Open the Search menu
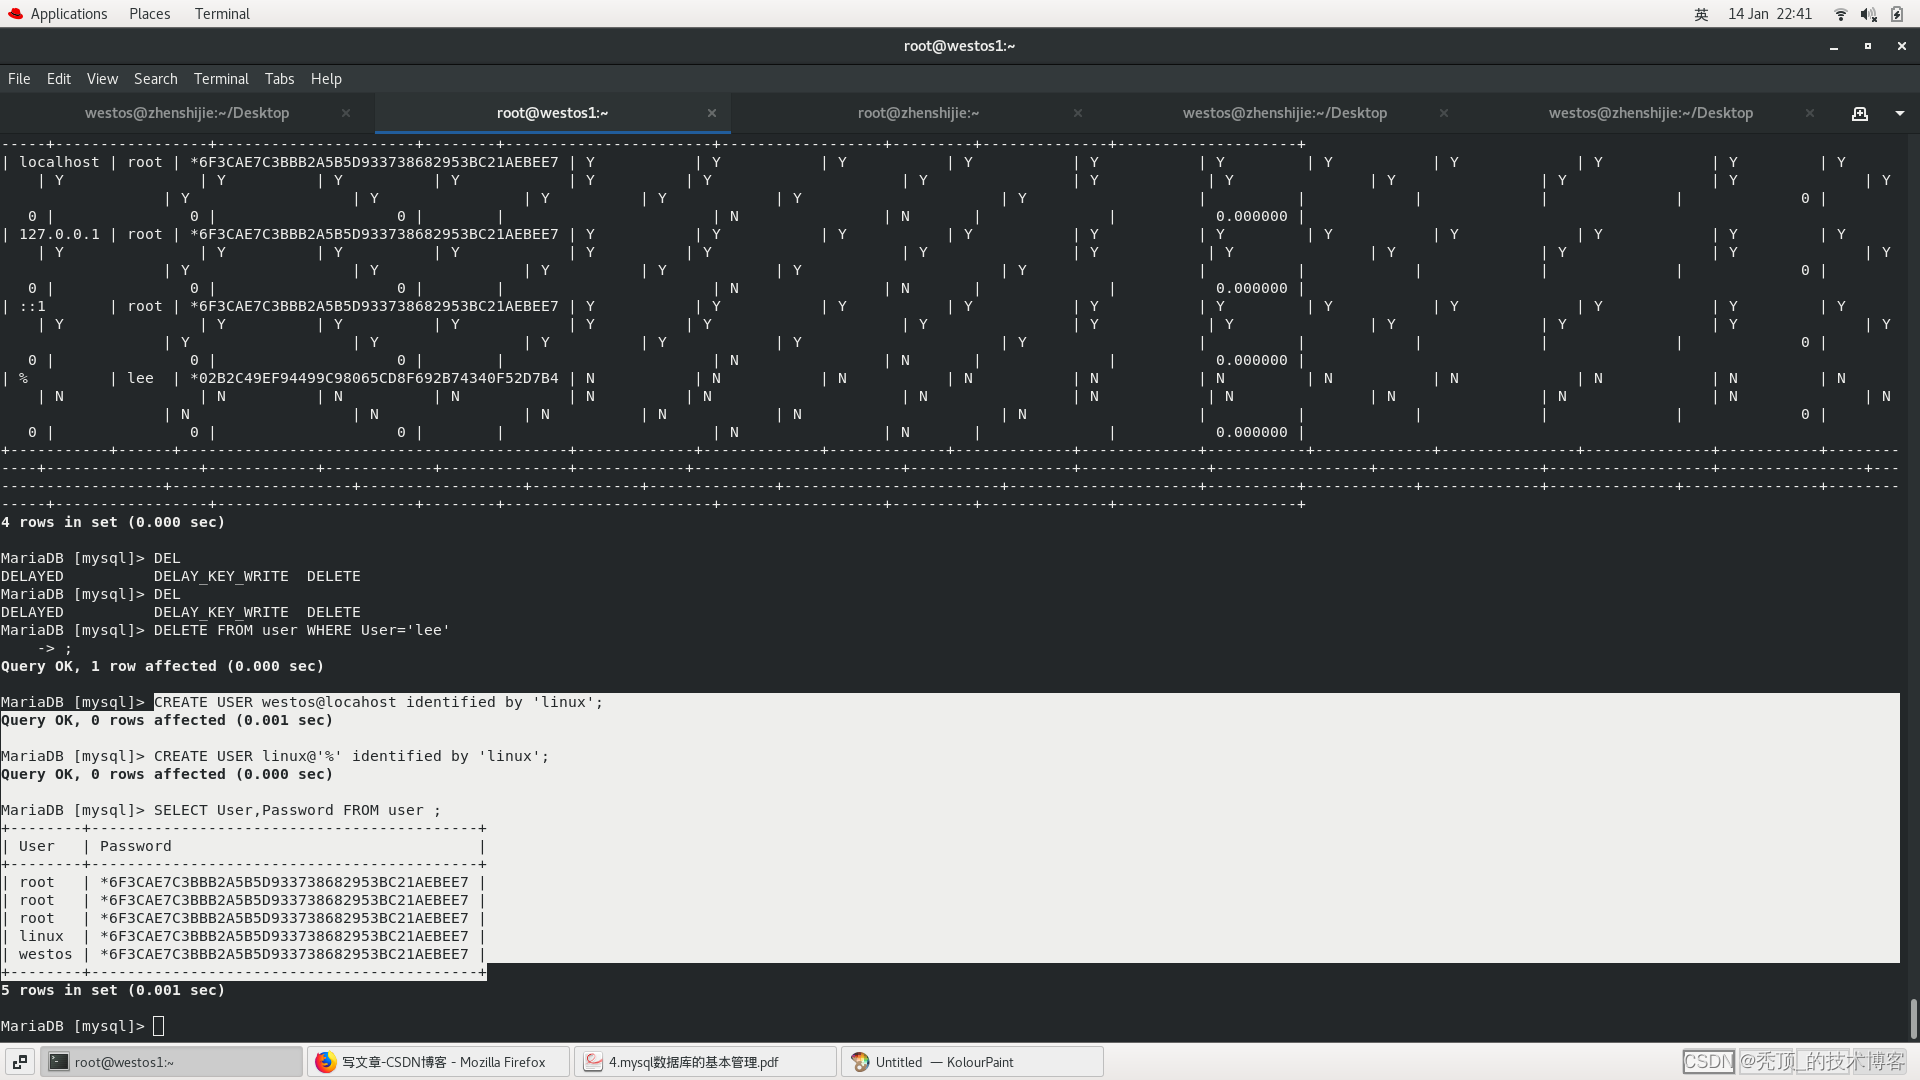The width and height of the screenshot is (1920, 1080). [x=155, y=79]
